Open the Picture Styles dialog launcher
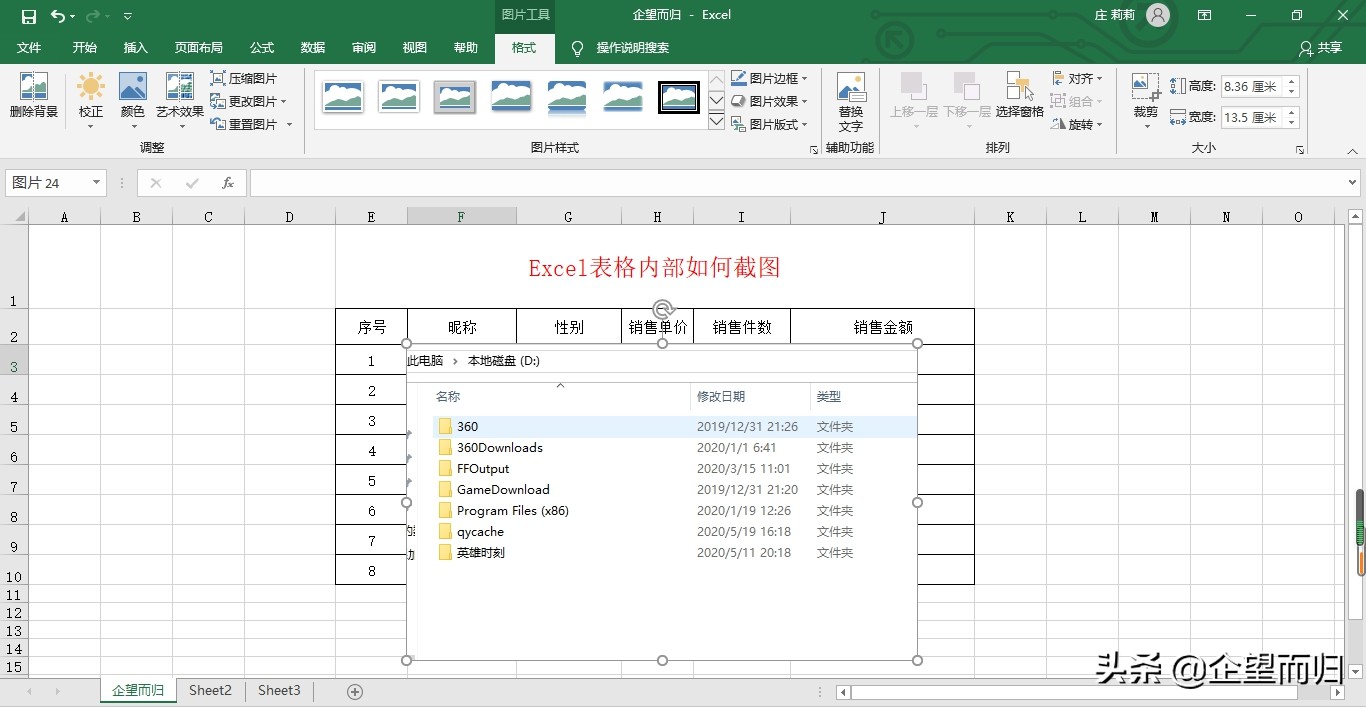The image size is (1366, 707). (x=813, y=149)
